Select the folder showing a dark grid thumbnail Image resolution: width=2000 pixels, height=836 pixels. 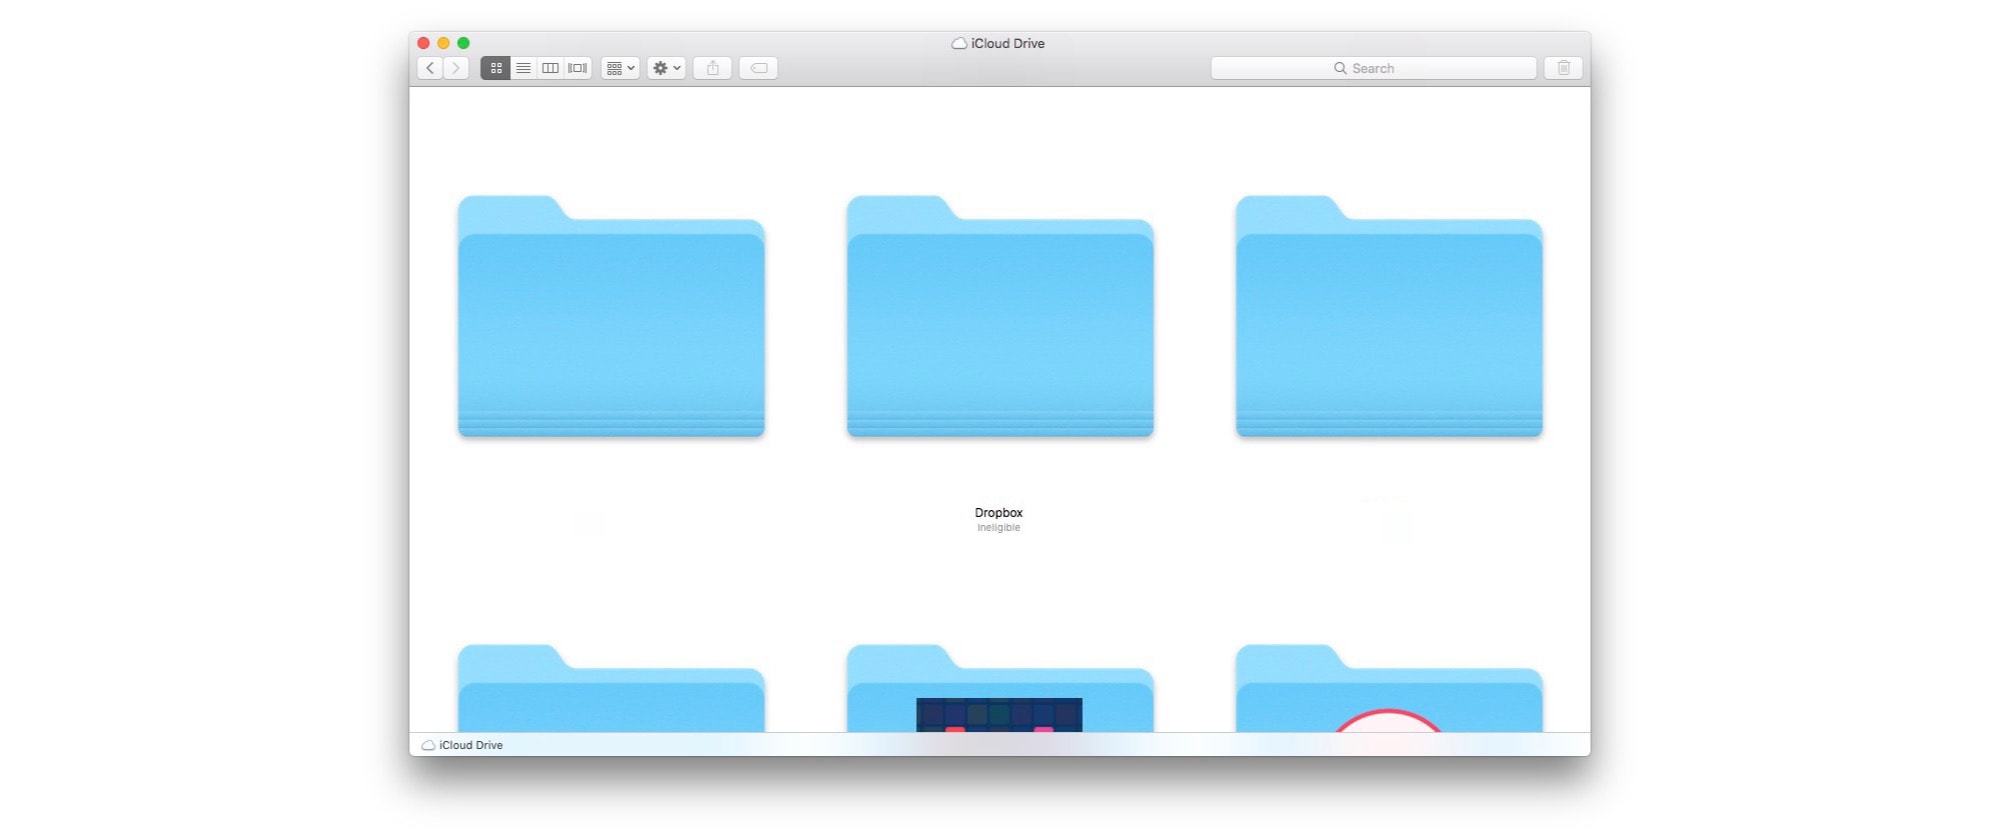[1000, 689]
